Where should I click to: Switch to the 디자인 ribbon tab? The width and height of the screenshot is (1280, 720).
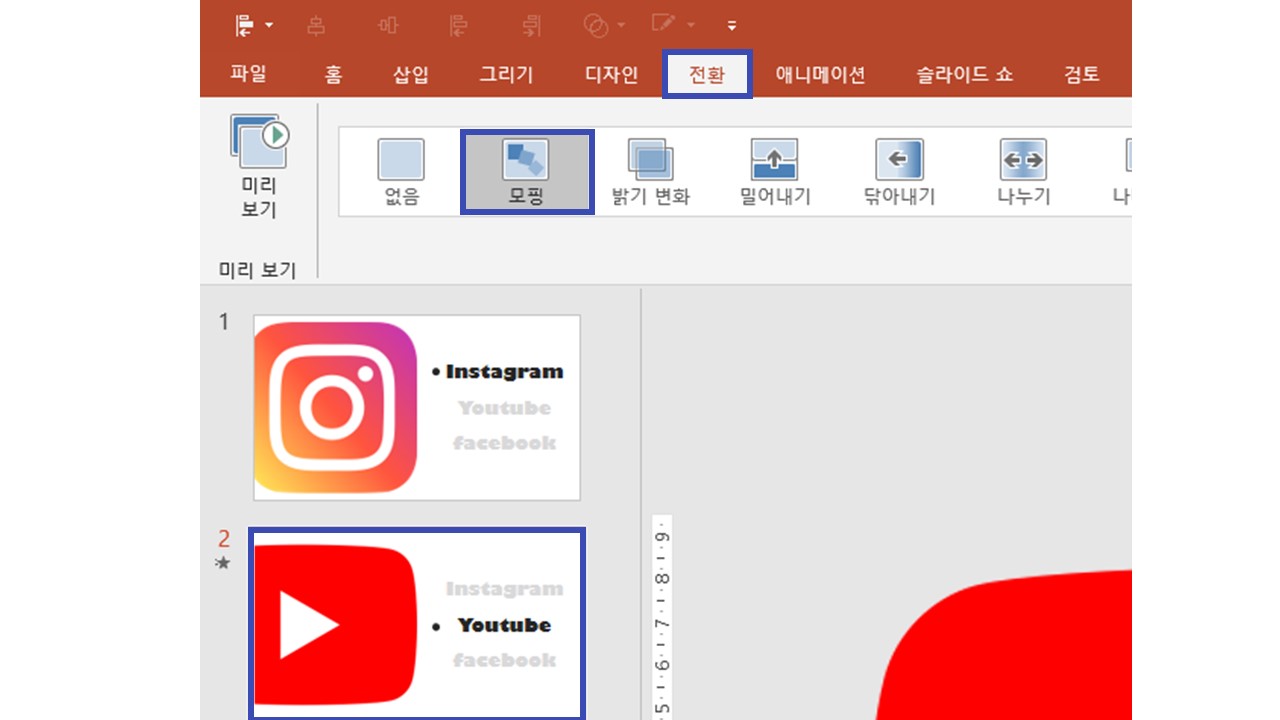pos(611,74)
